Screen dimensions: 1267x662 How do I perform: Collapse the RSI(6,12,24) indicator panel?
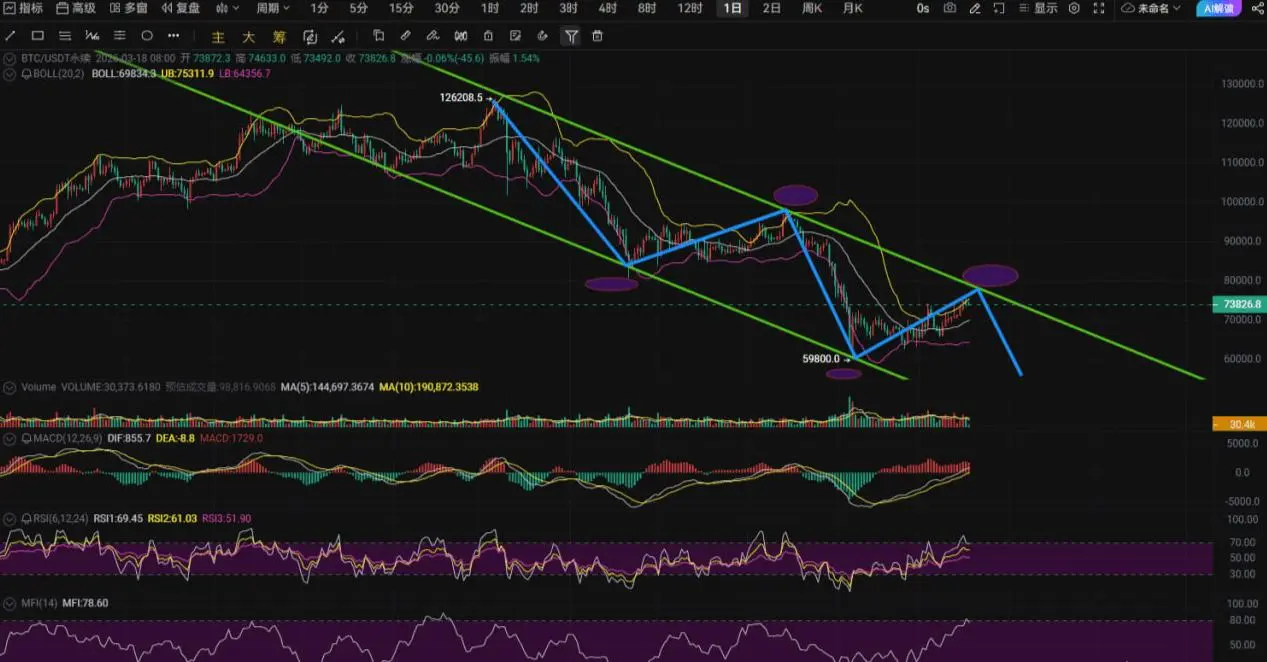(x=9, y=519)
